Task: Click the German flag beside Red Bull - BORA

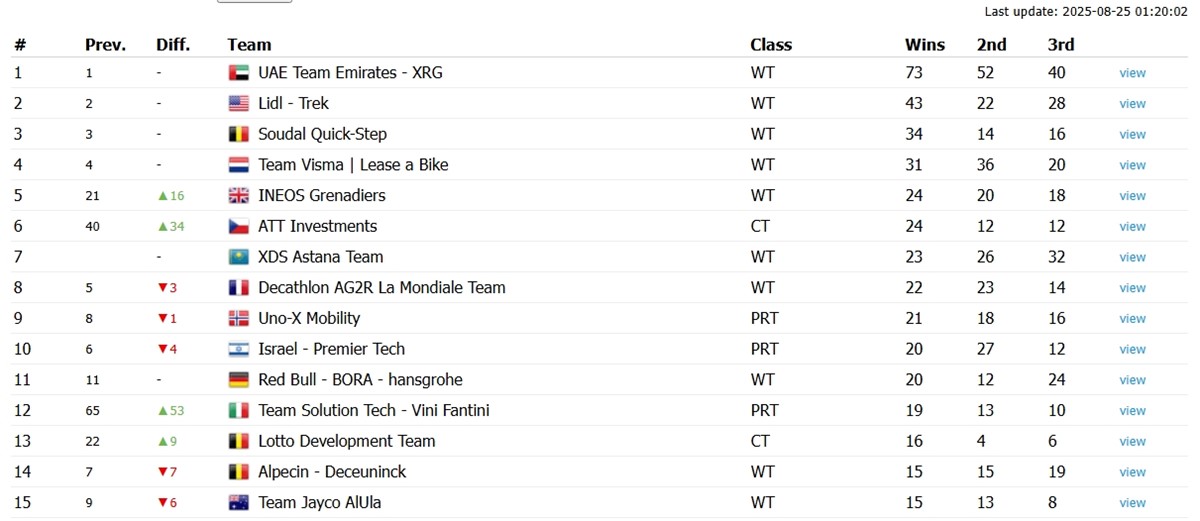Action: click(x=238, y=380)
